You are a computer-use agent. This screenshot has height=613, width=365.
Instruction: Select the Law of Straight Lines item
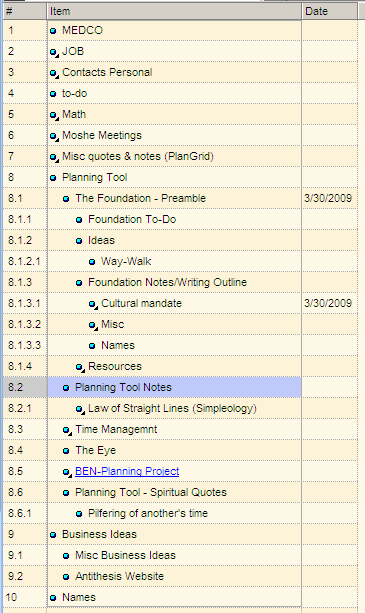(x=172, y=409)
